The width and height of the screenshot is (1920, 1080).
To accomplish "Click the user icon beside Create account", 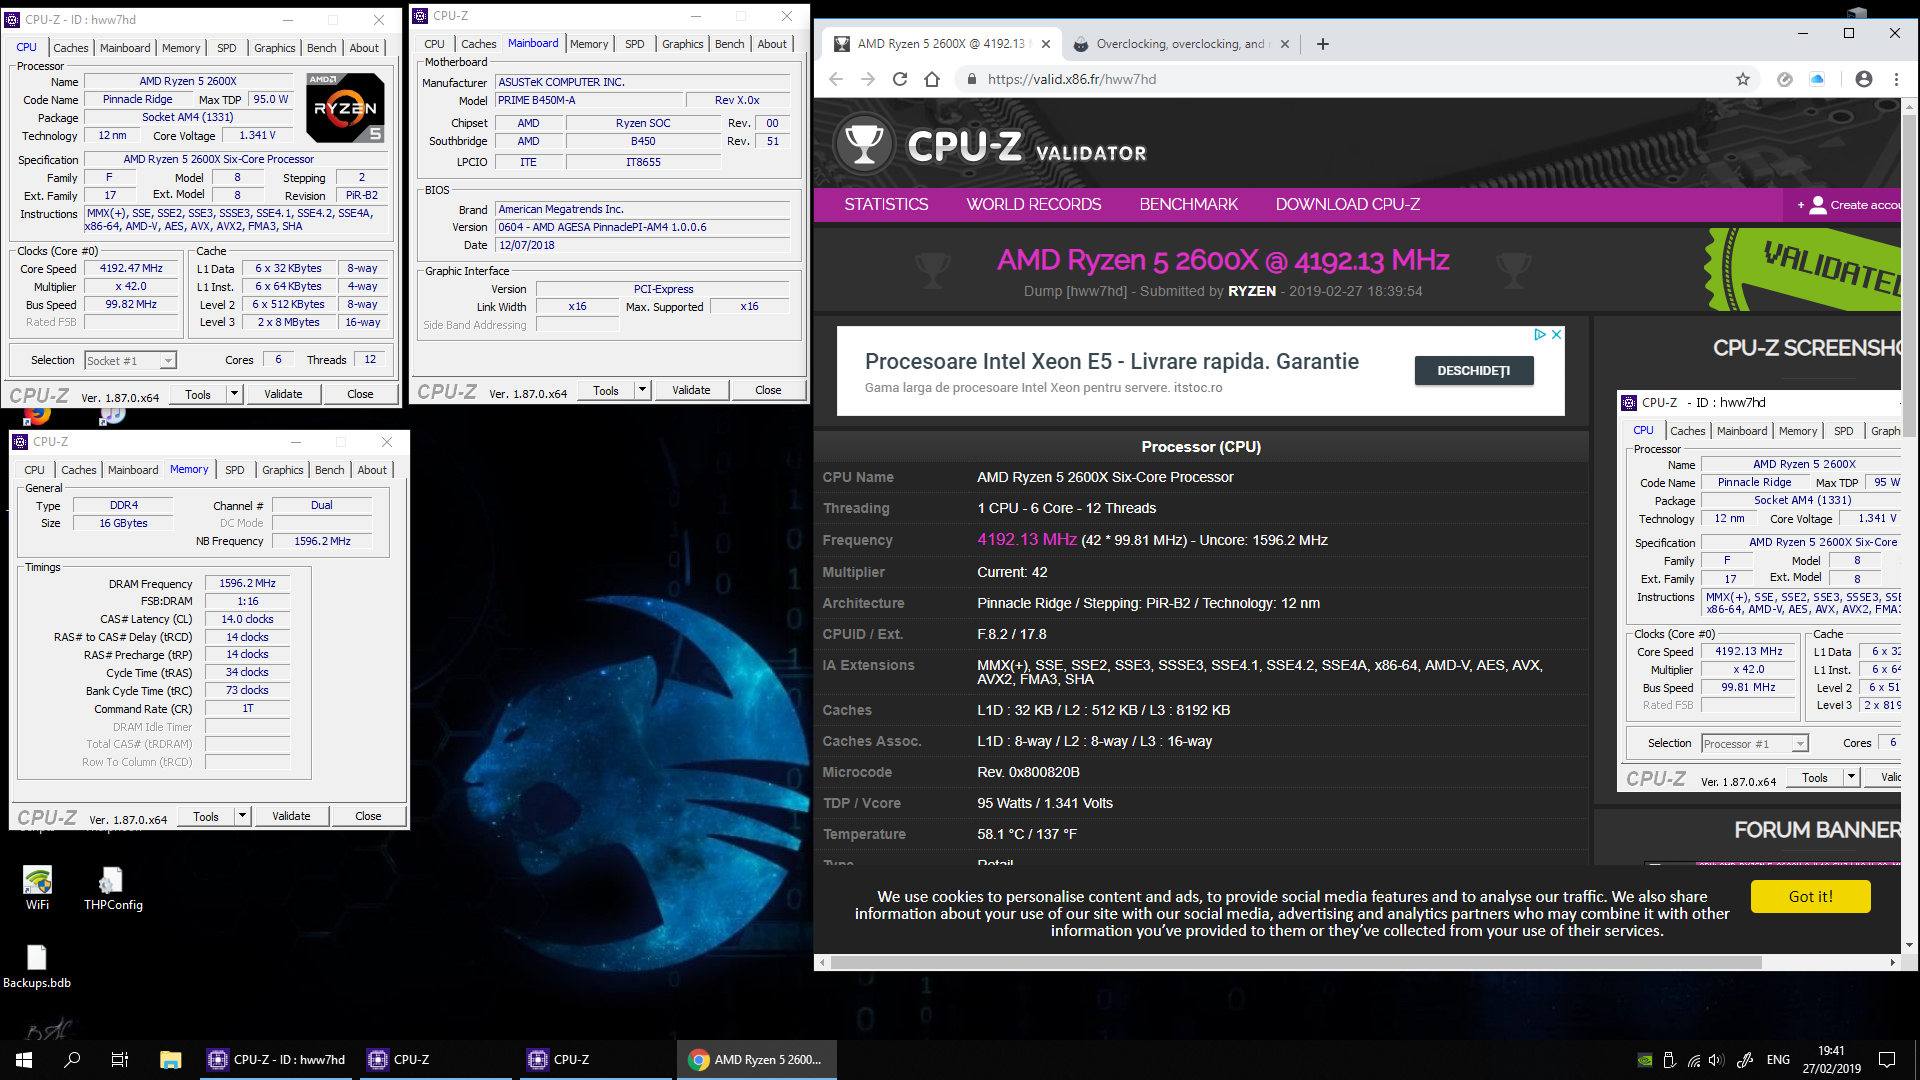I will pyautogui.click(x=1817, y=205).
